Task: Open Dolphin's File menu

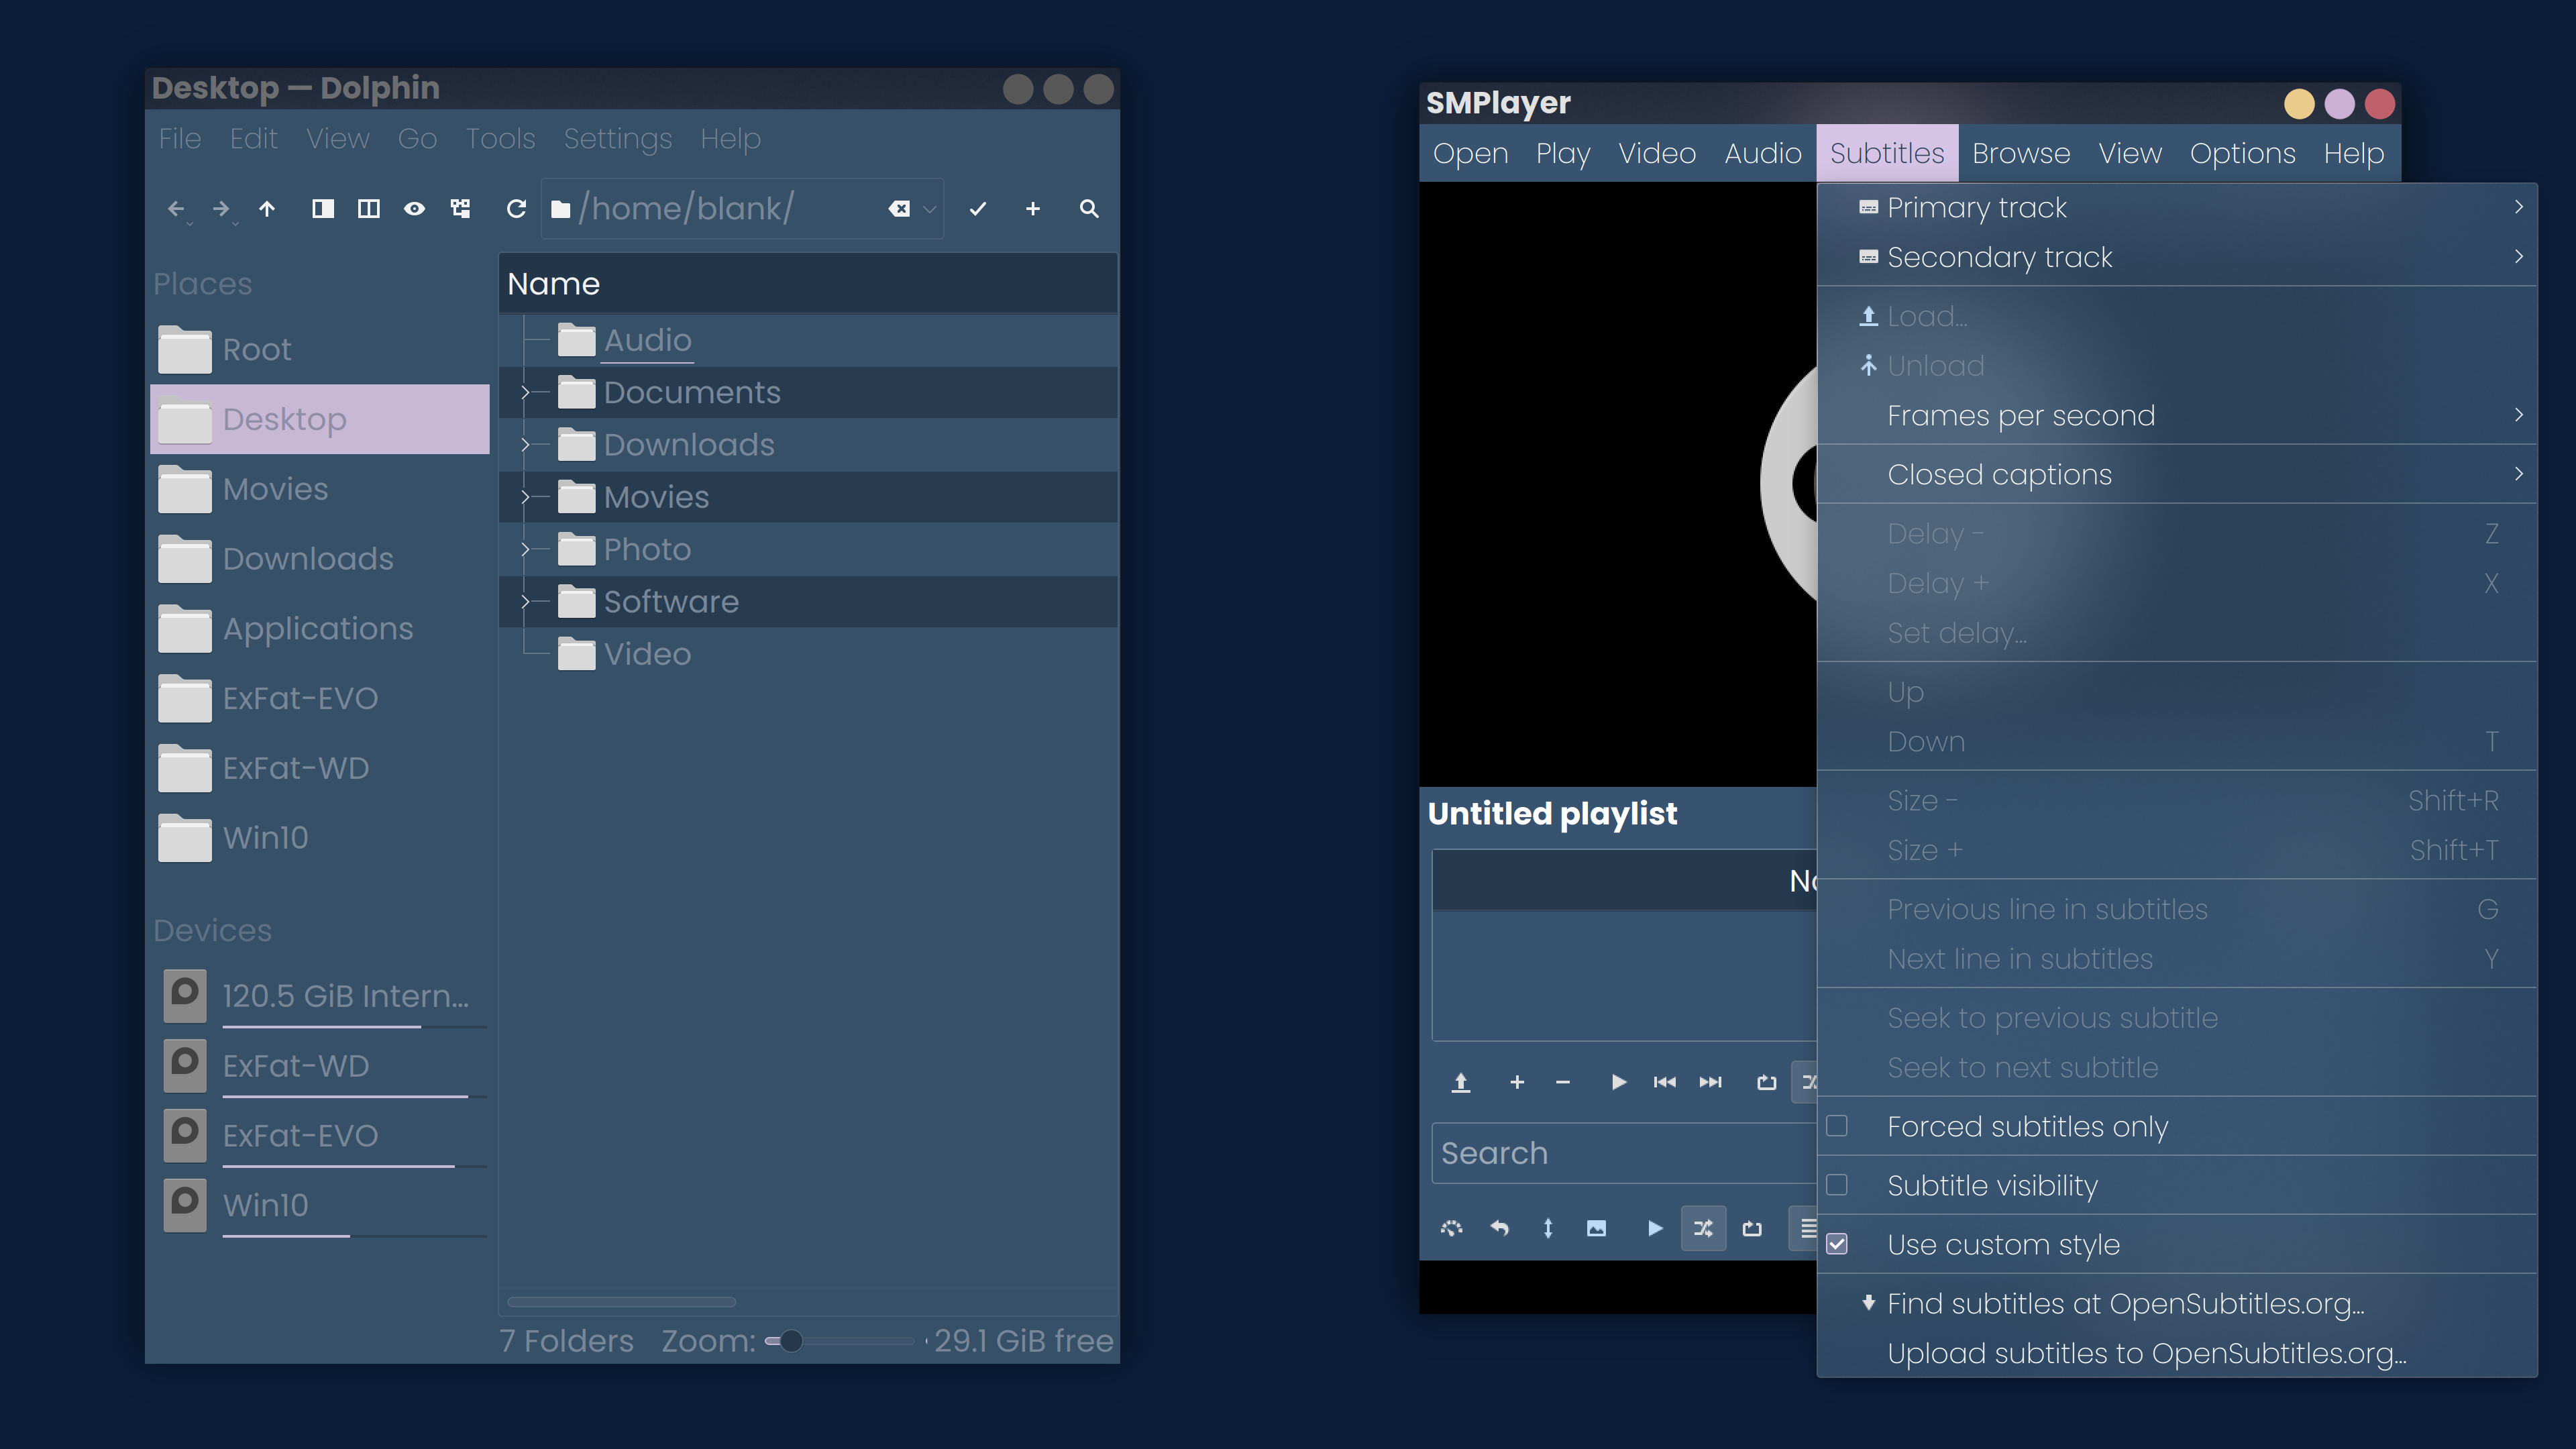Action: click(180, 139)
